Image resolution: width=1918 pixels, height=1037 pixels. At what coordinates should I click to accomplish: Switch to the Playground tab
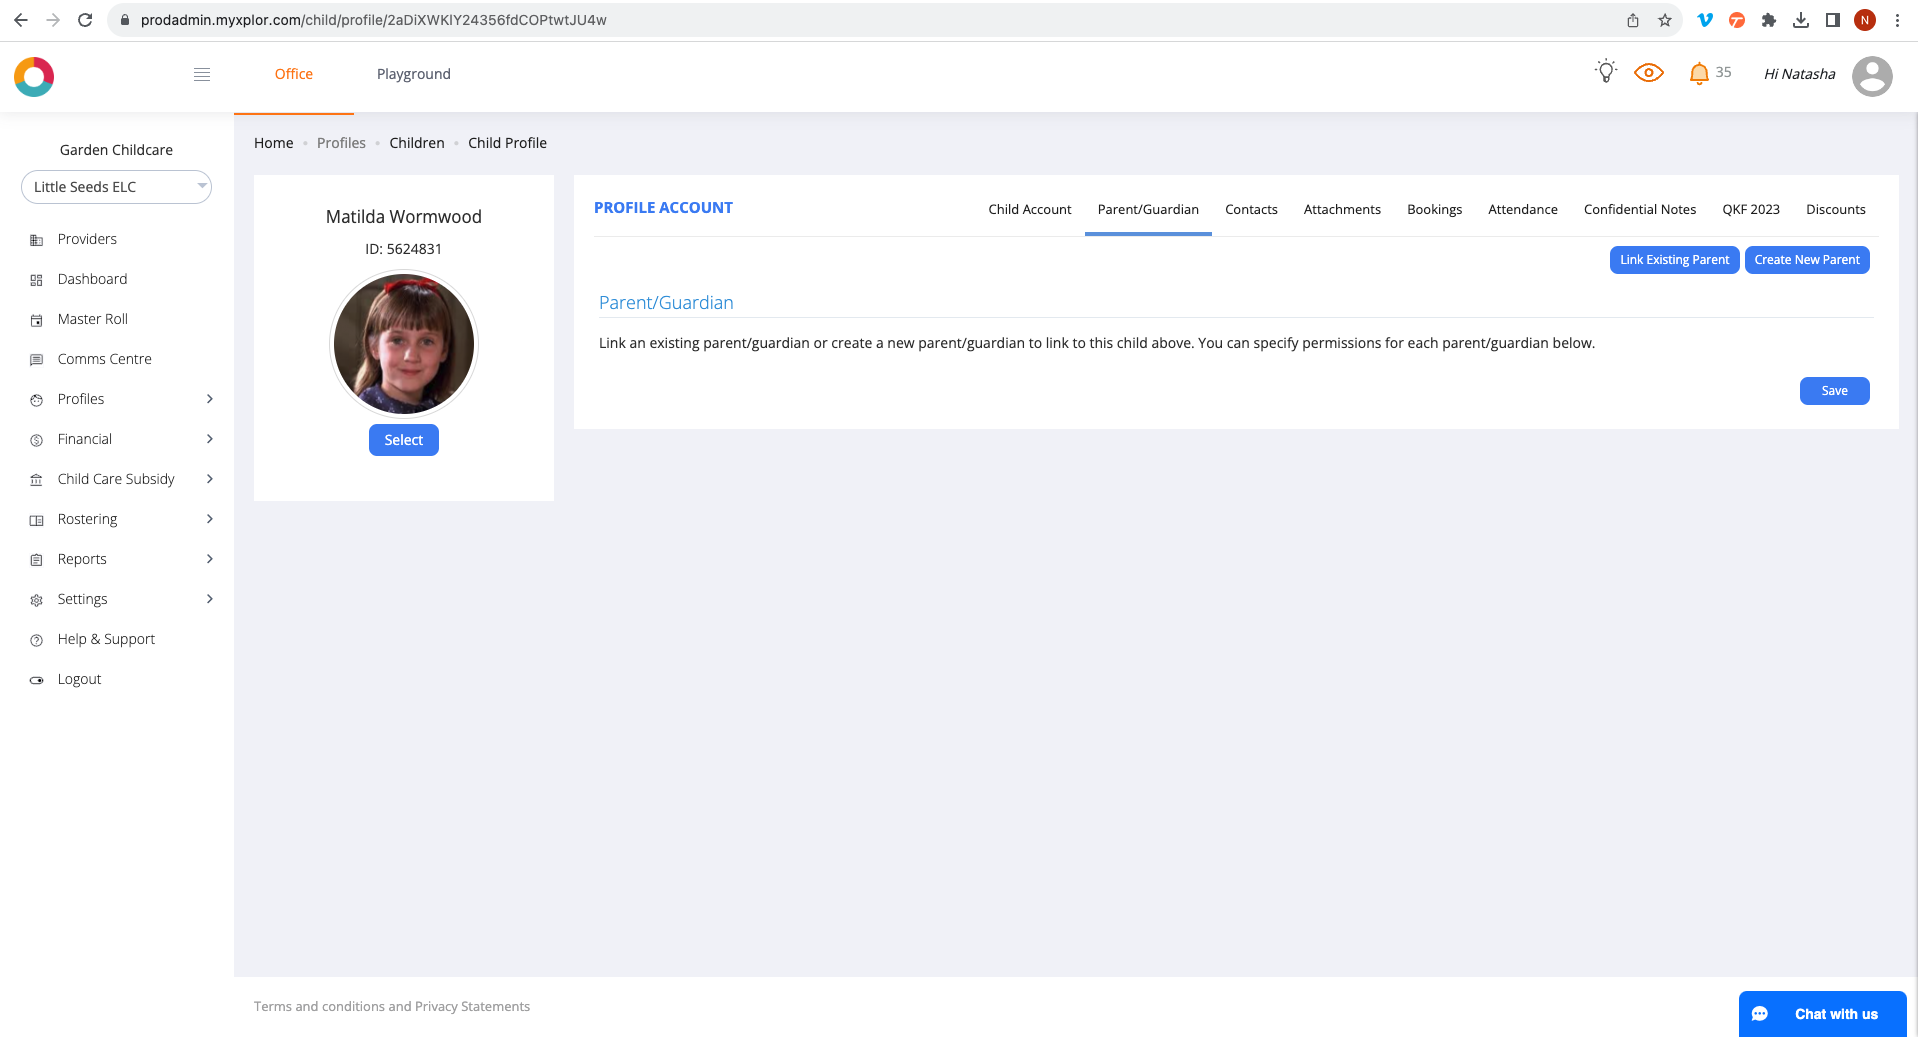tap(413, 74)
